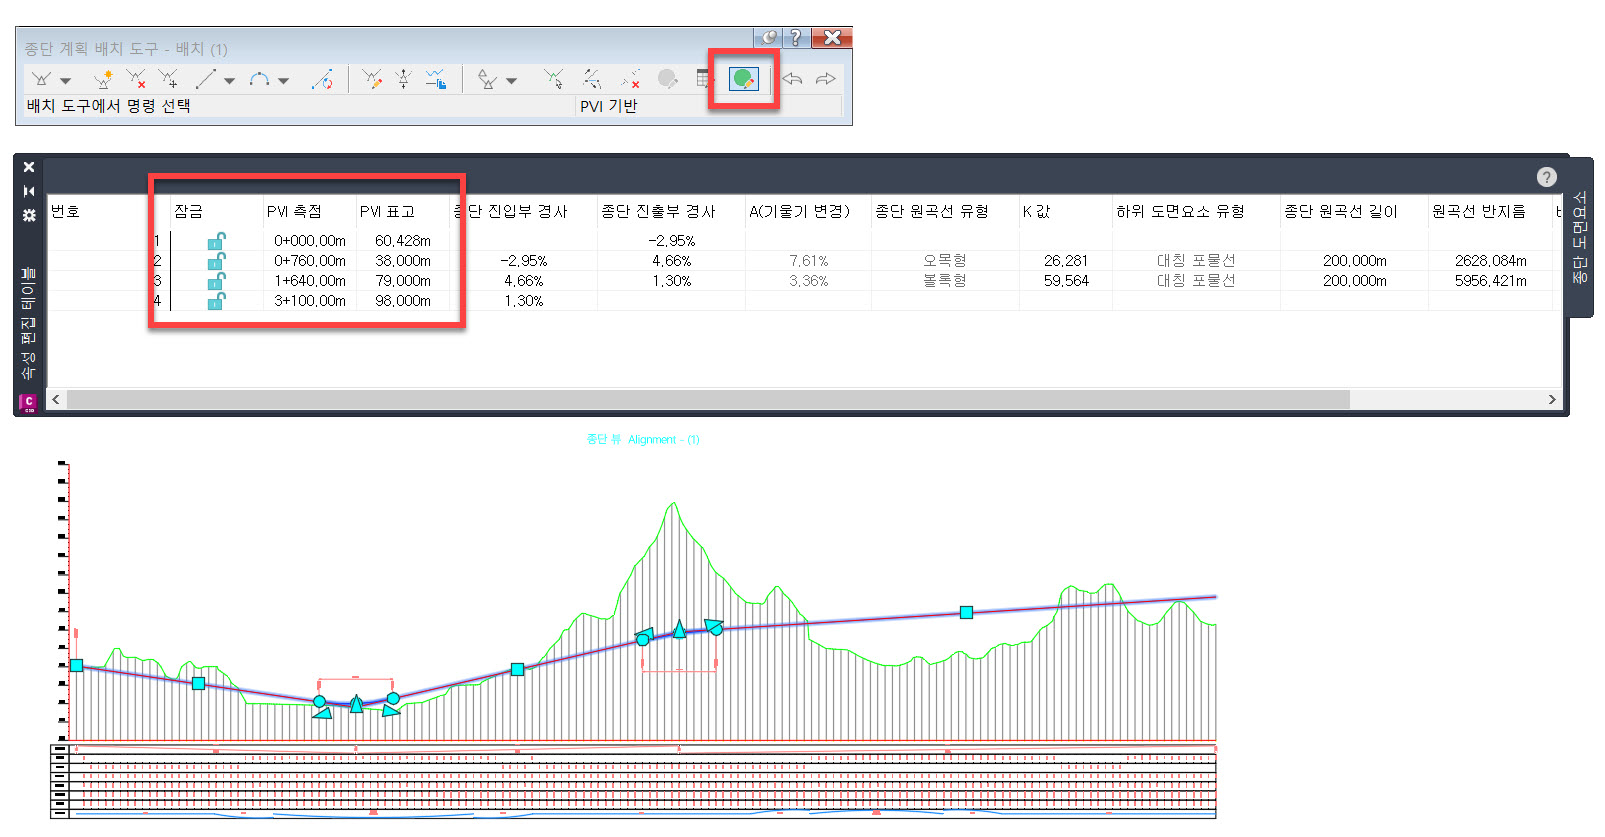
Task: Click the PVI 측점 column header
Action: (294, 211)
